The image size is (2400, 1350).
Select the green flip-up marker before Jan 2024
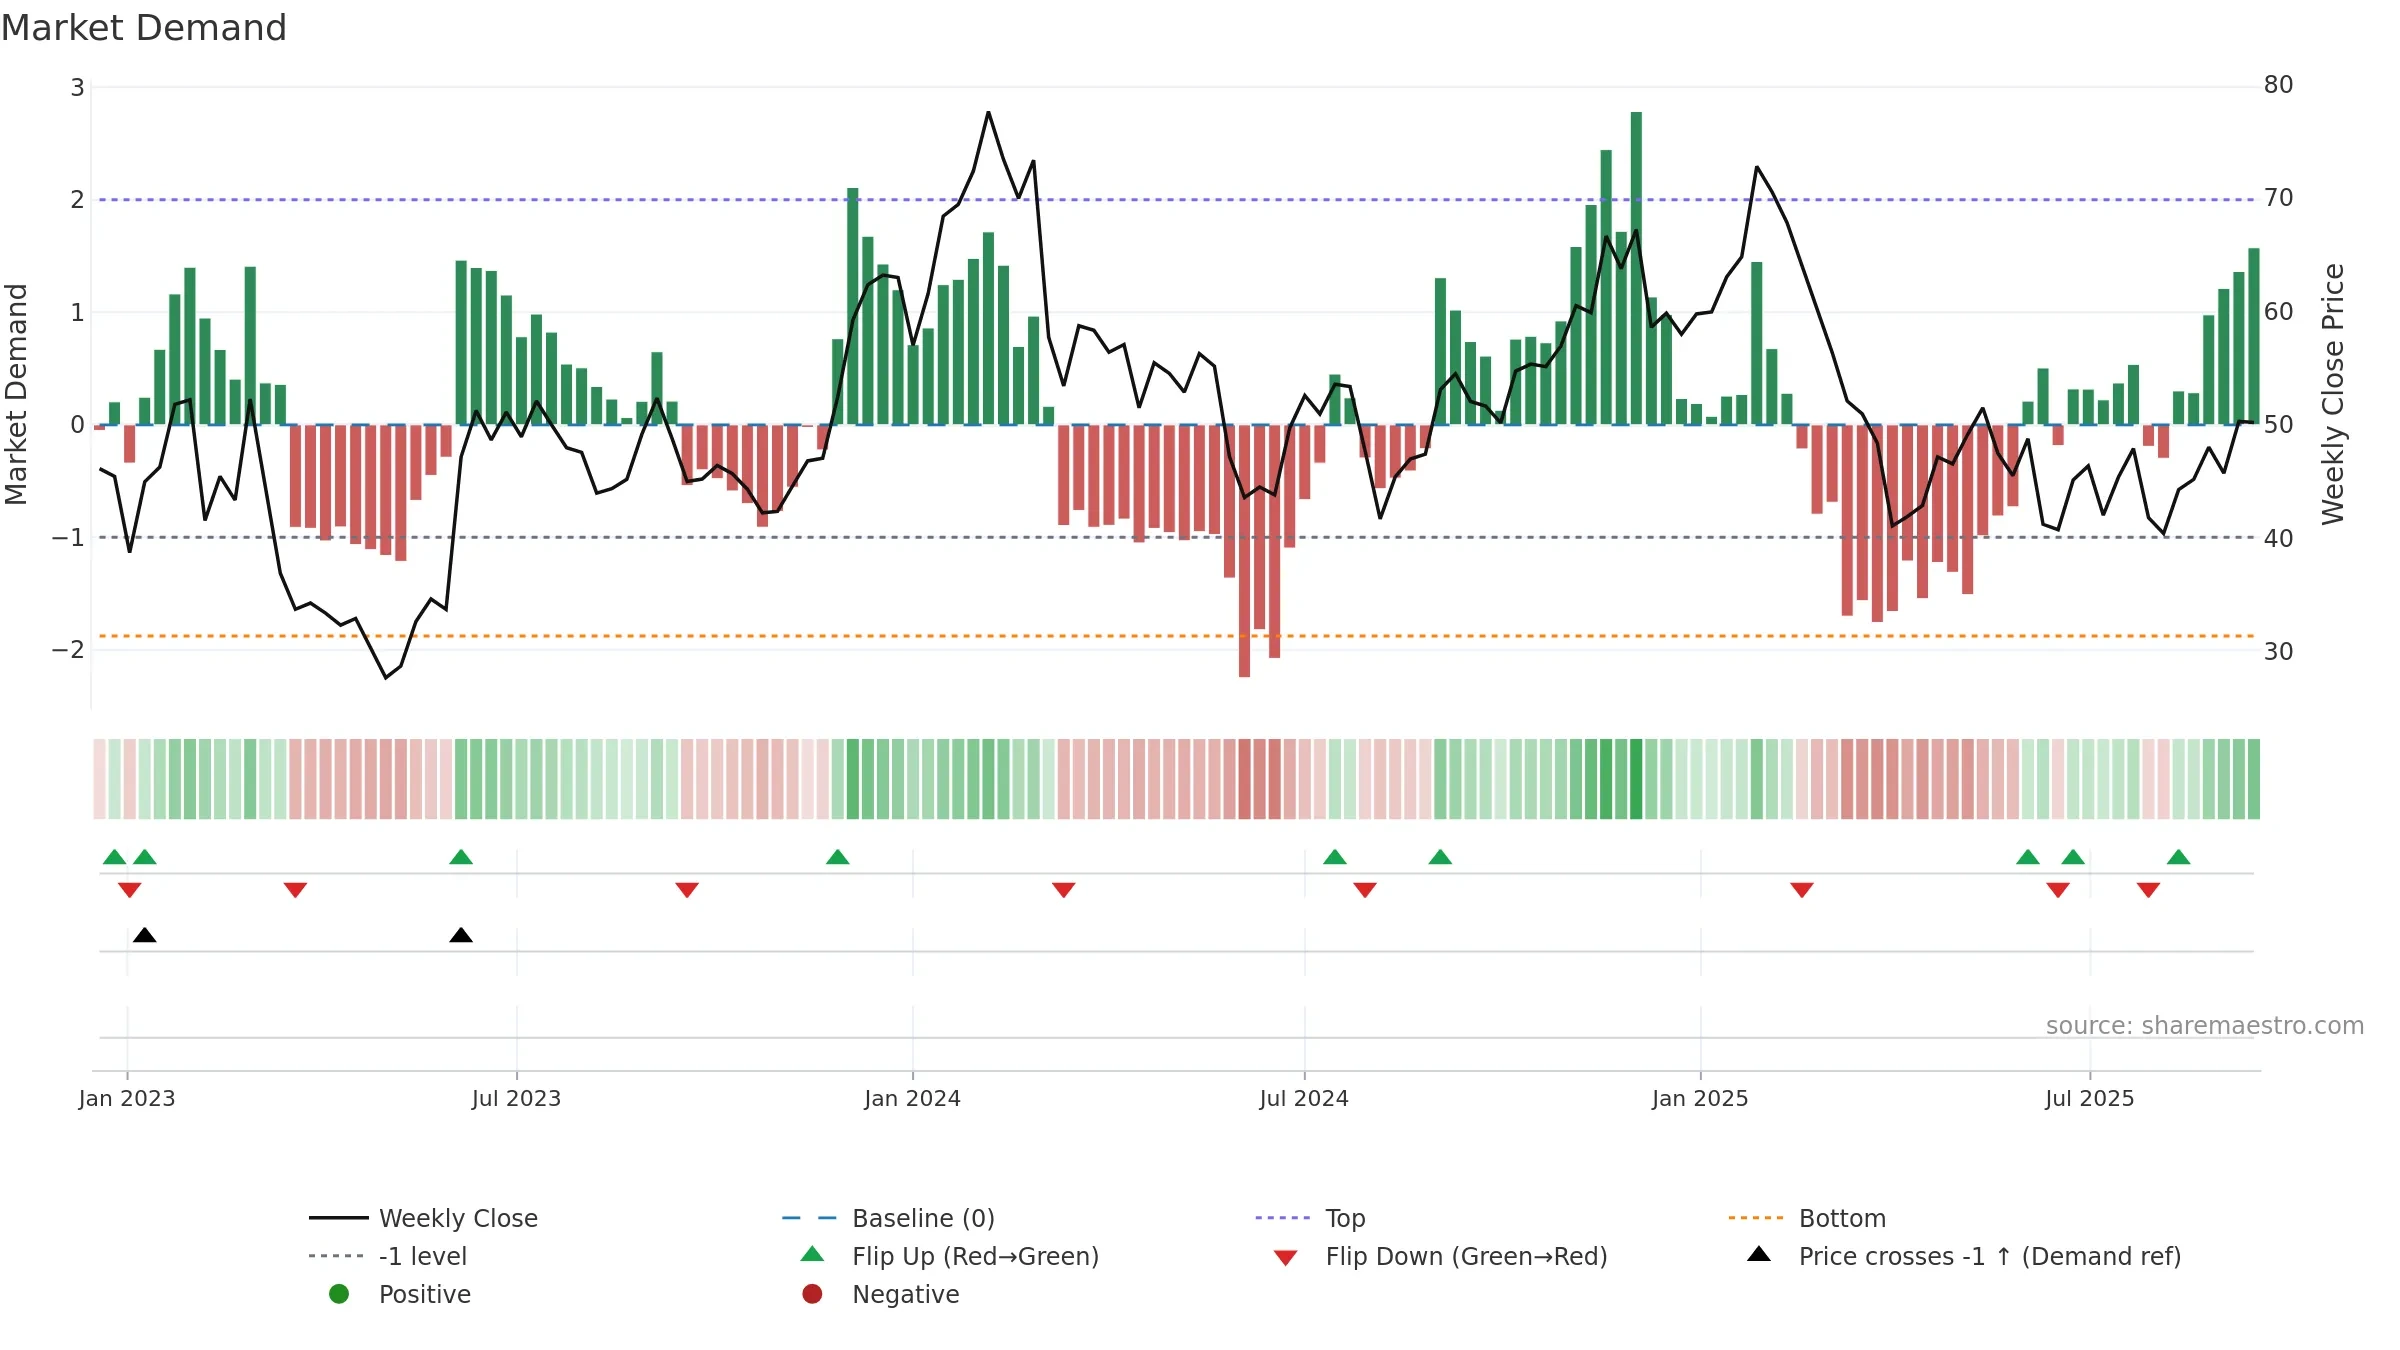click(x=838, y=857)
